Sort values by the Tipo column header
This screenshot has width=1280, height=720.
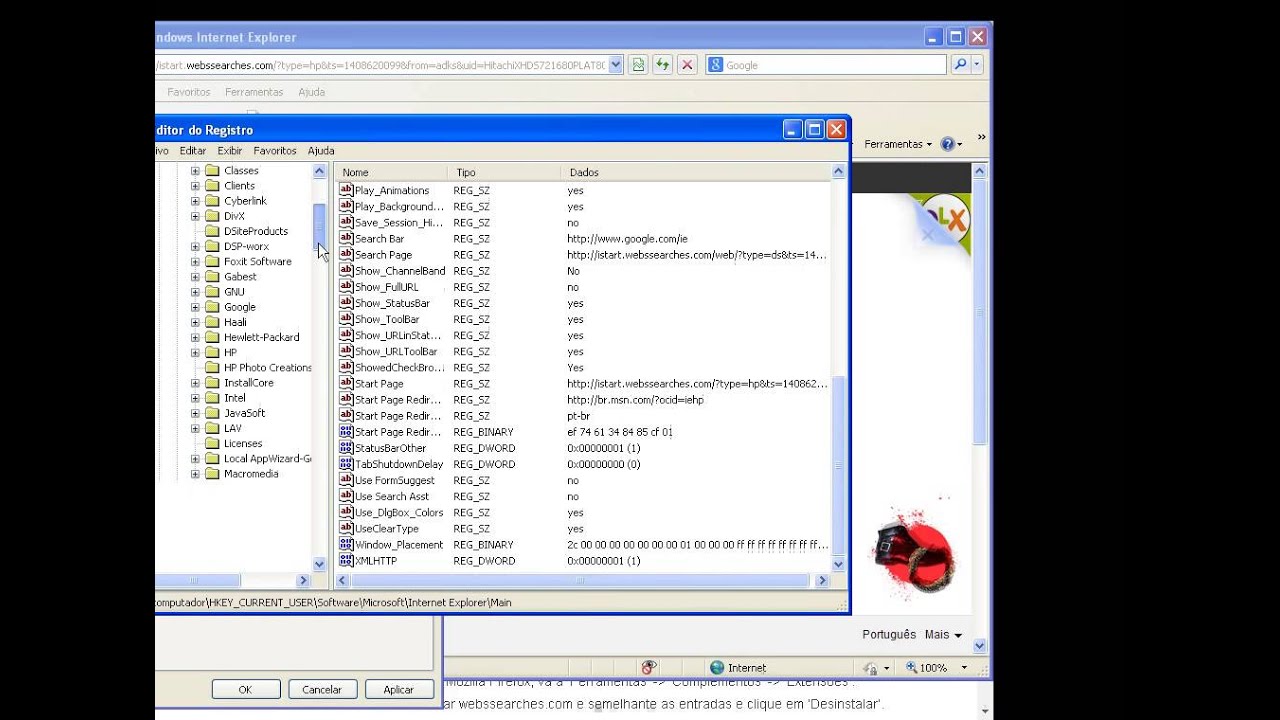[505, 172]
